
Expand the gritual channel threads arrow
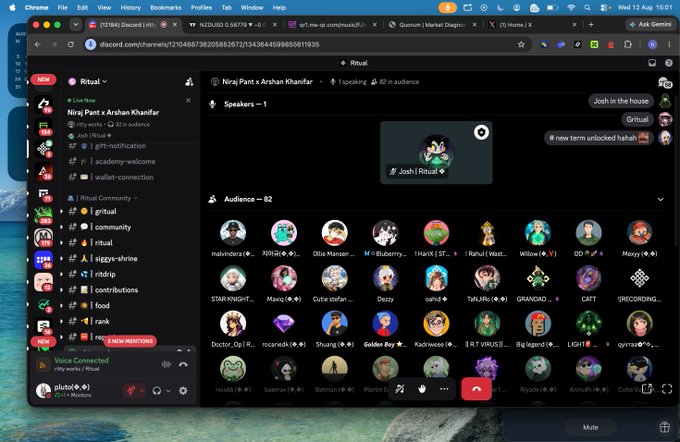point(62,211)
